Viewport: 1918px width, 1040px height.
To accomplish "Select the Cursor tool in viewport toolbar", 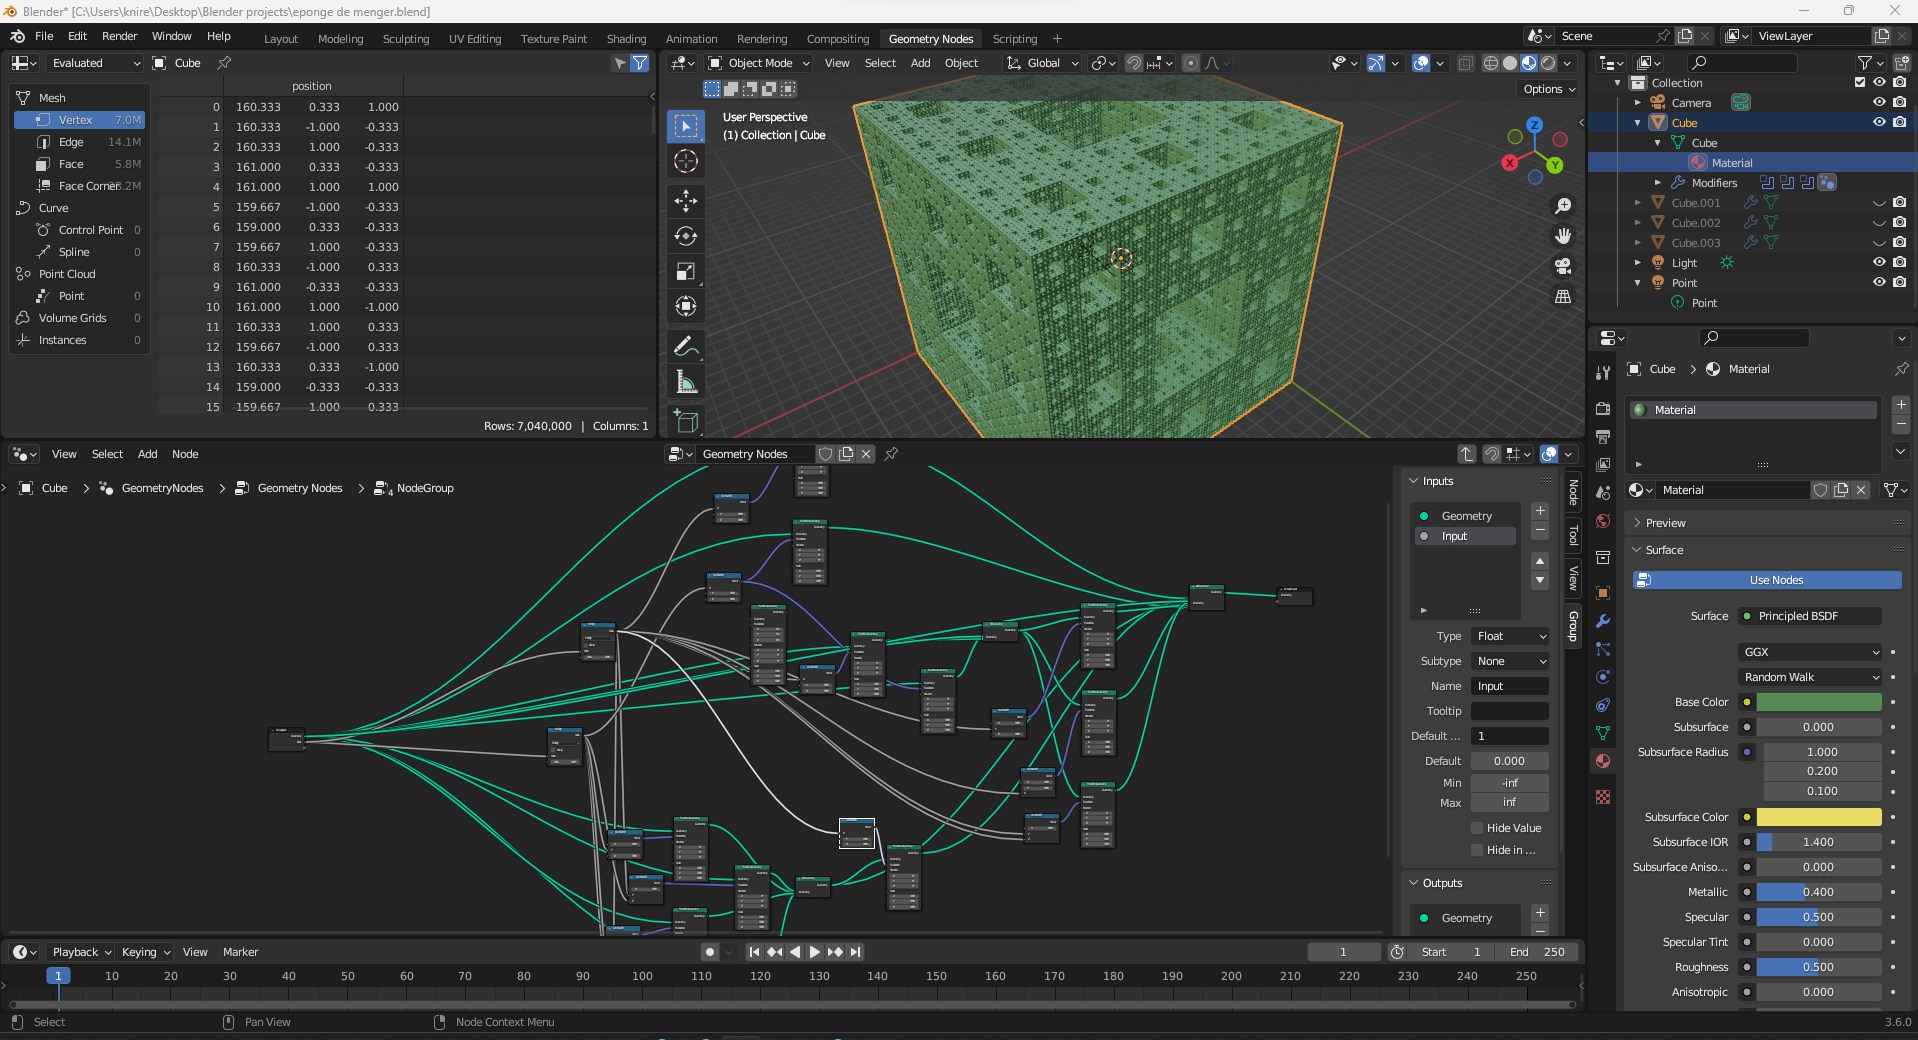I will pos(685,162).
